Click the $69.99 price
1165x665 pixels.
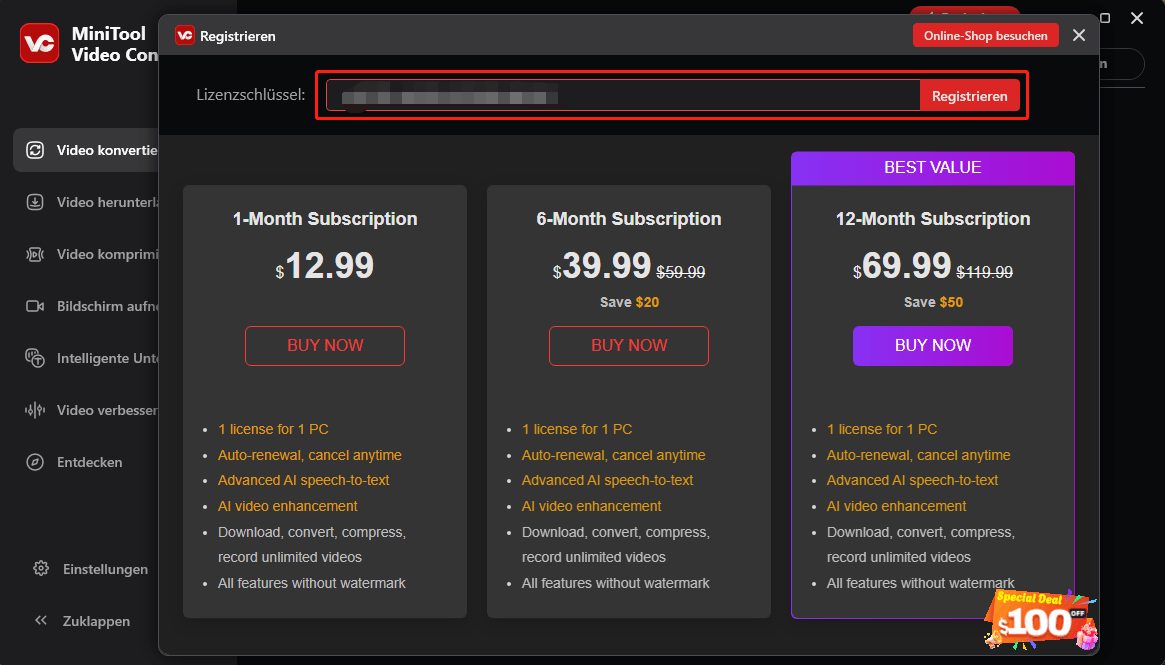[x=902, y=265]
